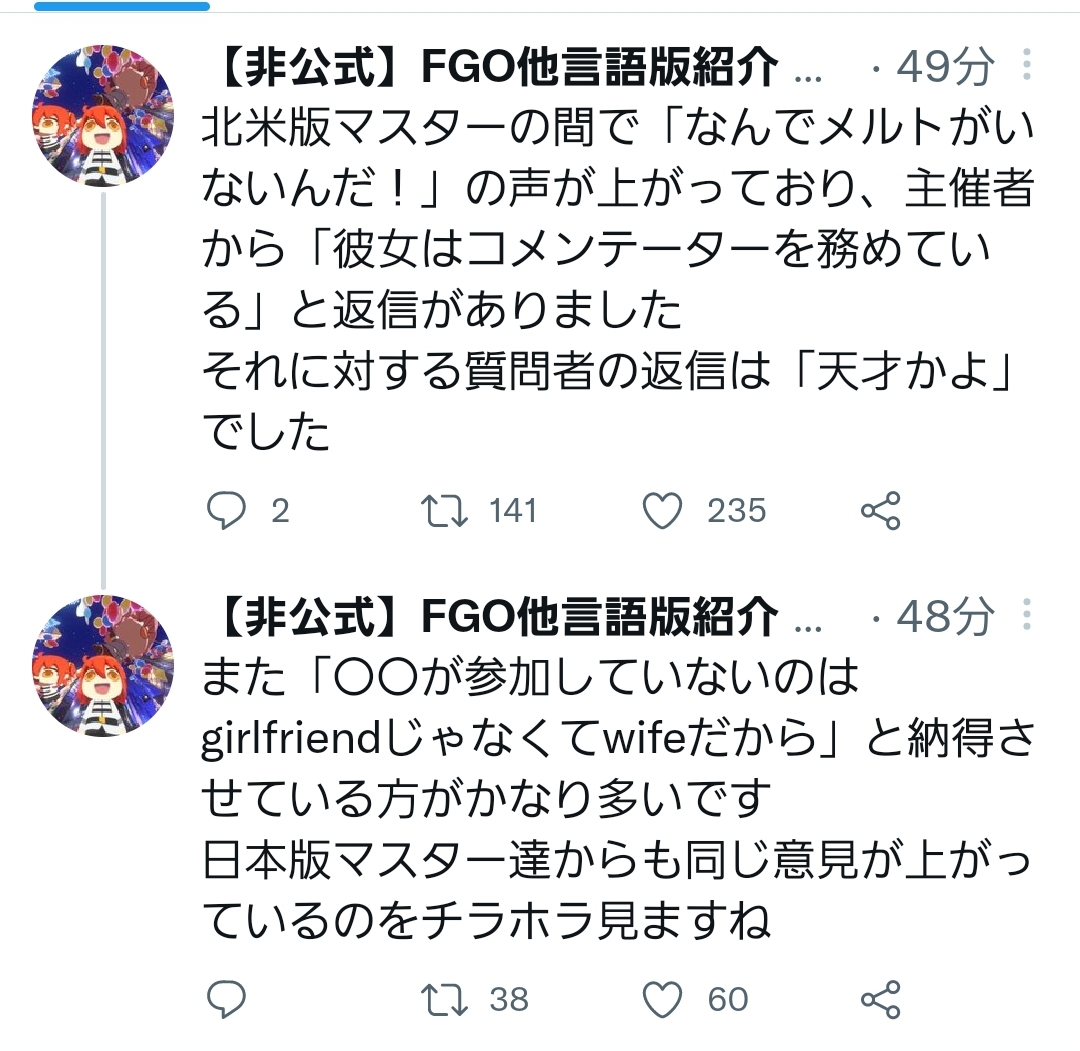Open the second tweet's body text
The height and width of the screenshot is (1051, 1080).
(x=600, y=800)
